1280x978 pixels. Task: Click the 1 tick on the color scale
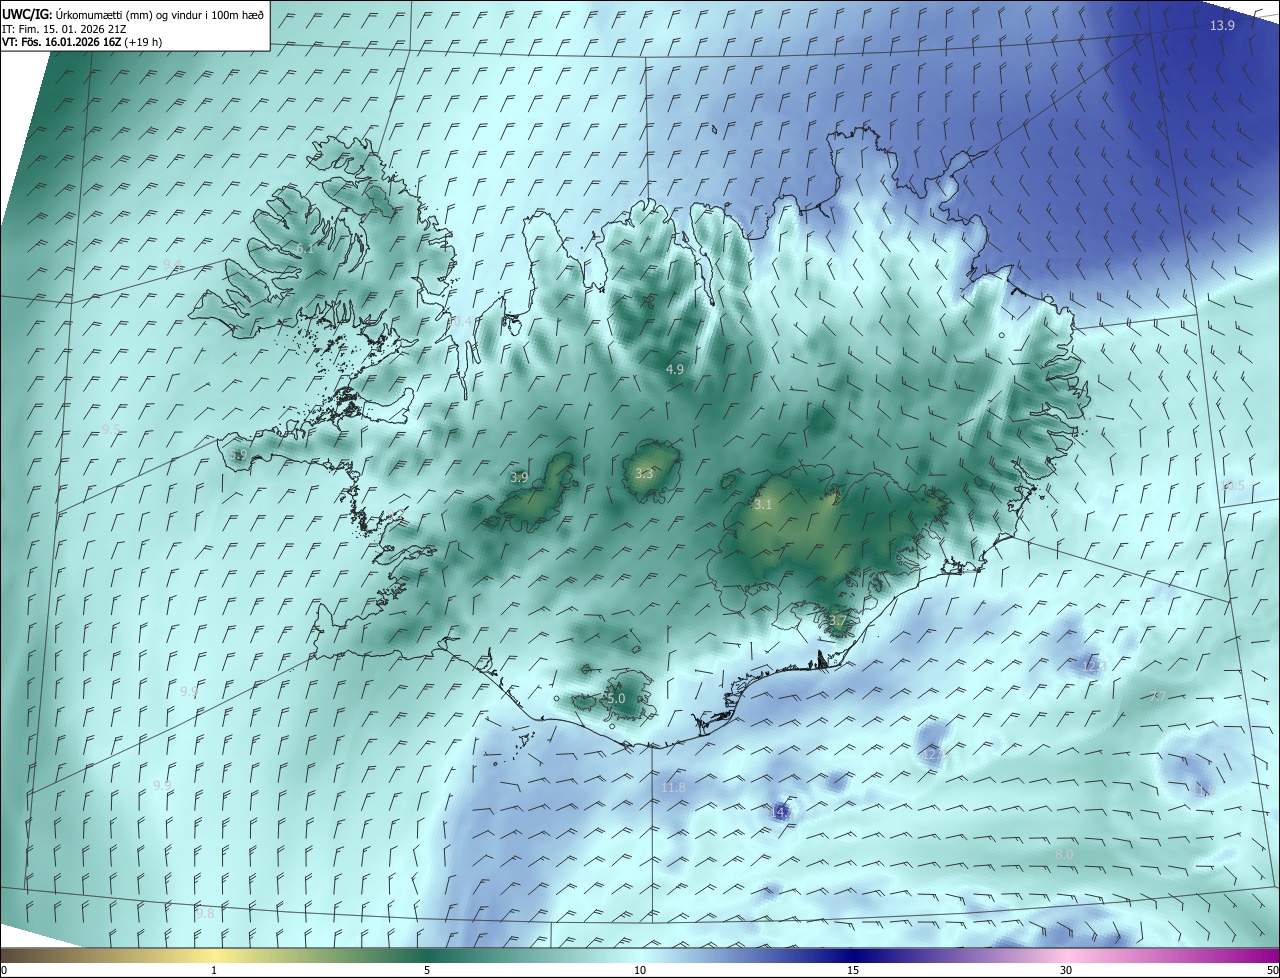[x=214, y=970]
